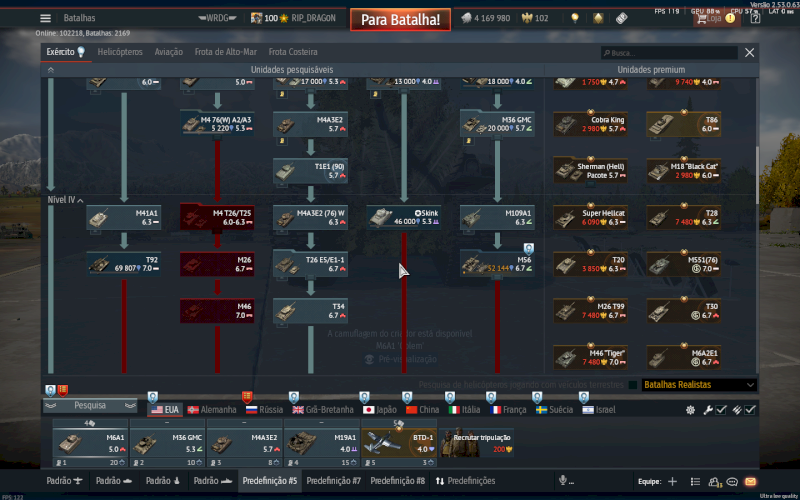This screenshot has height=500, width=800.
Task: Open the mail envelope icon
Action: point(750,481)
